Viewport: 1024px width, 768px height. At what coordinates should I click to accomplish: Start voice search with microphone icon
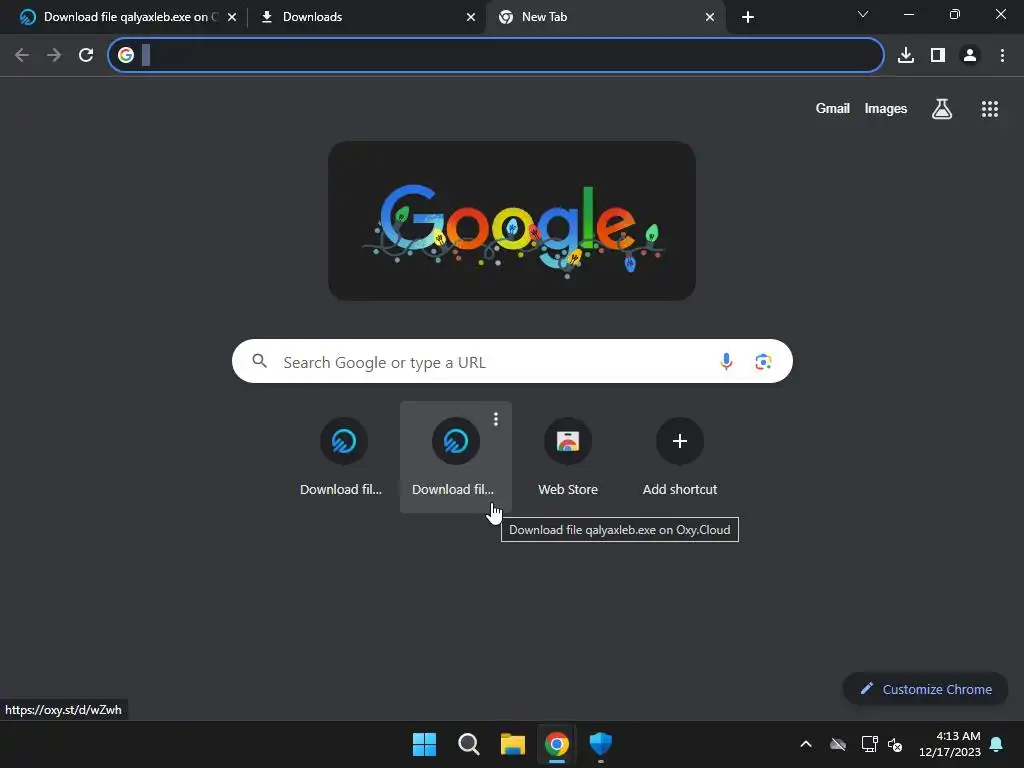coord(726,361)
